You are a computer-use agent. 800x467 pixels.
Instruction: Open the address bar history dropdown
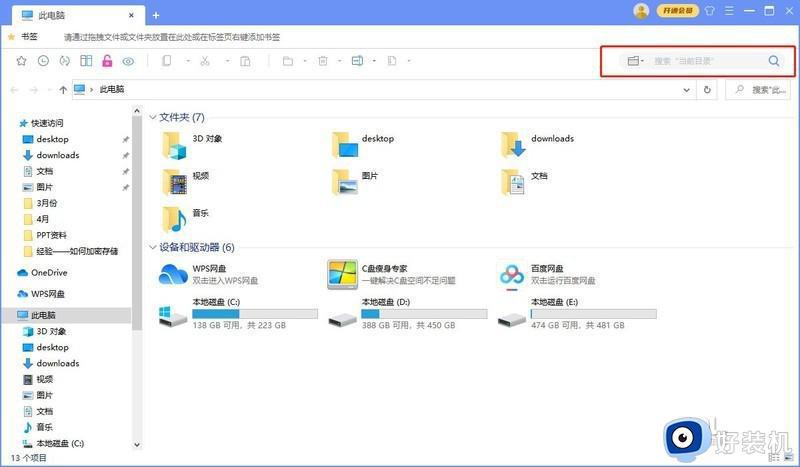pyautogui.click(x=686, y=89)
